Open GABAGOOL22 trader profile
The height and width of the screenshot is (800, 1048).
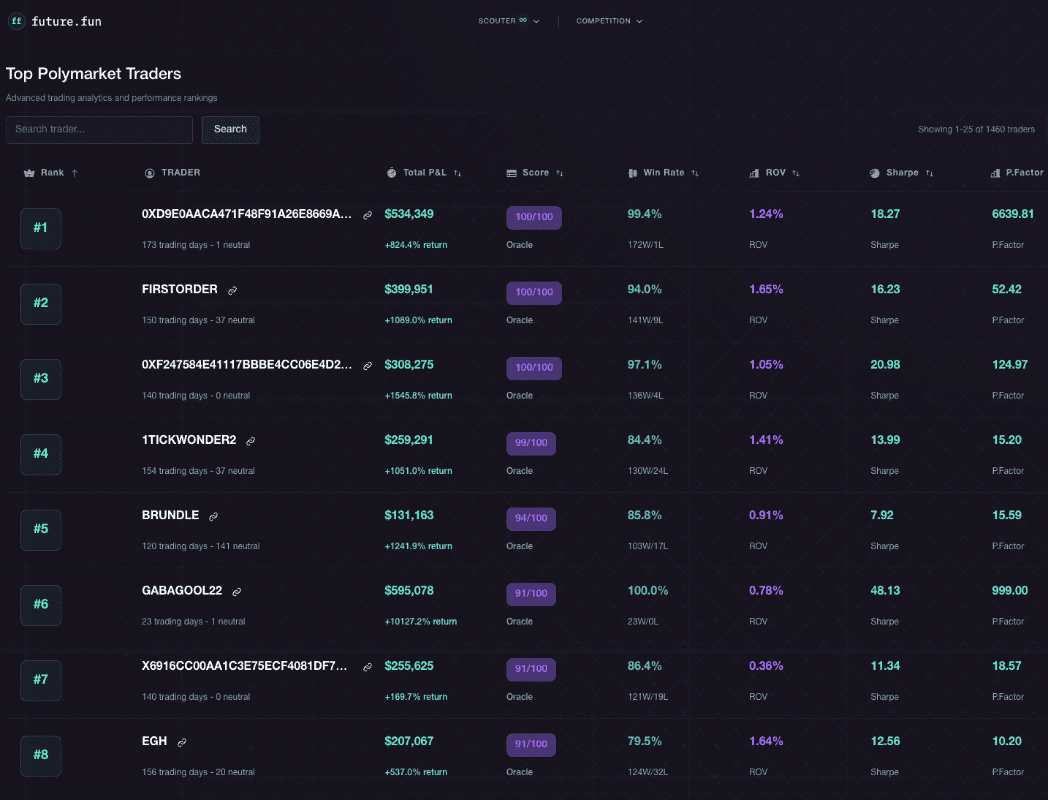tap(182, 591)
